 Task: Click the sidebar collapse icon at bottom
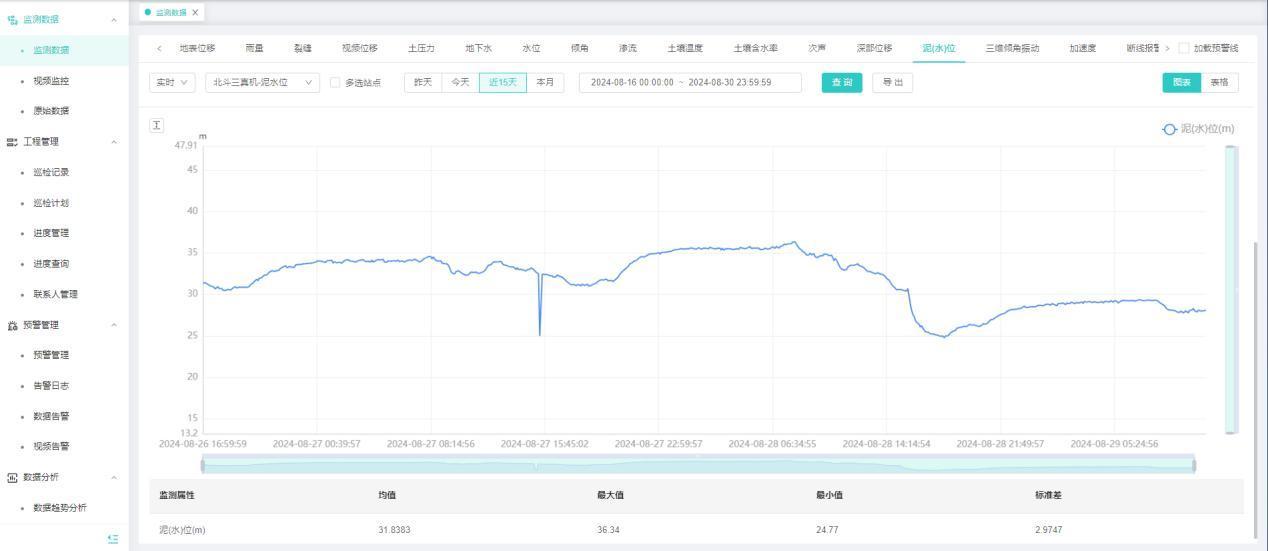click(113, 539)
